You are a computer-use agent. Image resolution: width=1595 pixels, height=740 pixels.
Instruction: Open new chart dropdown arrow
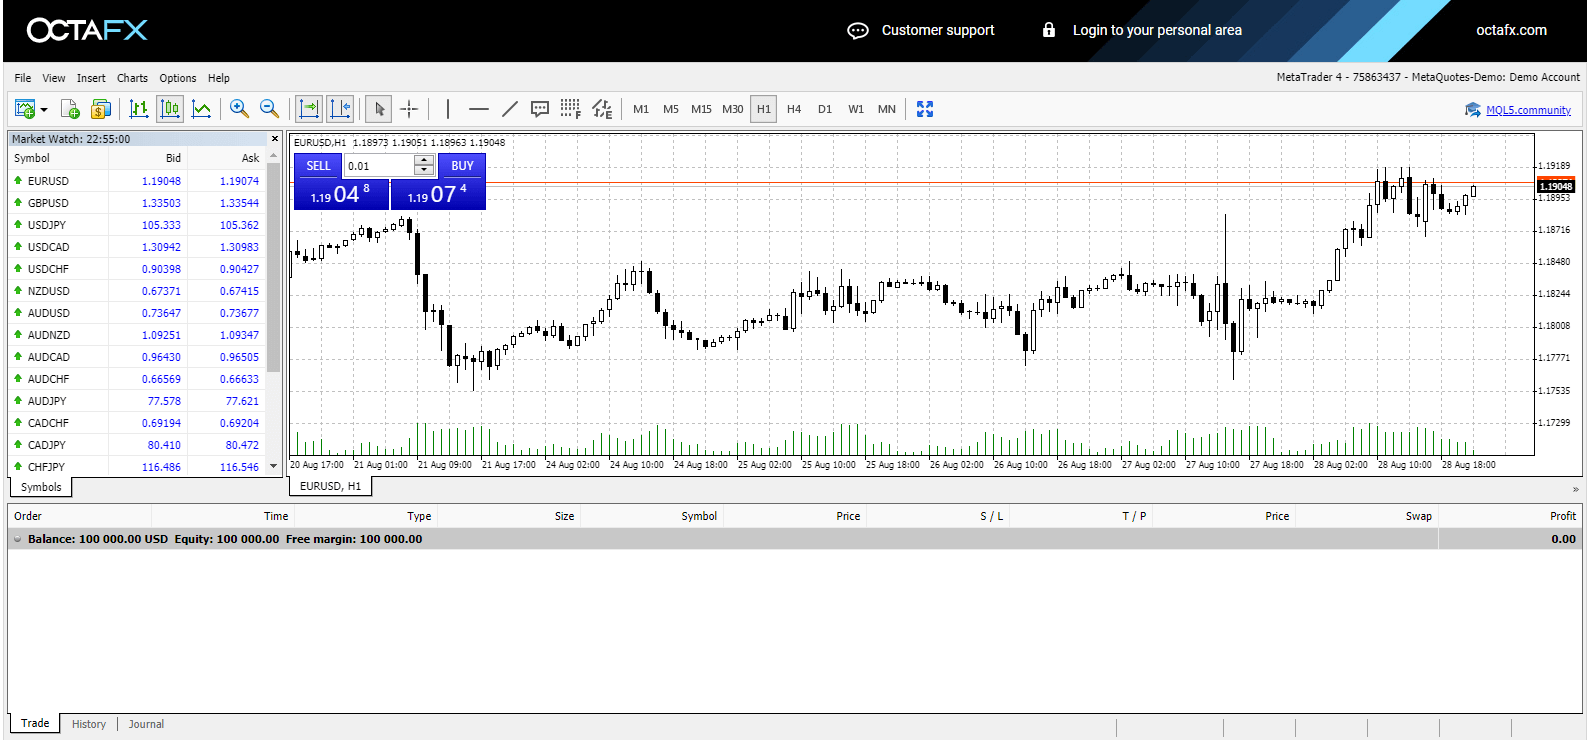(44, 110)
